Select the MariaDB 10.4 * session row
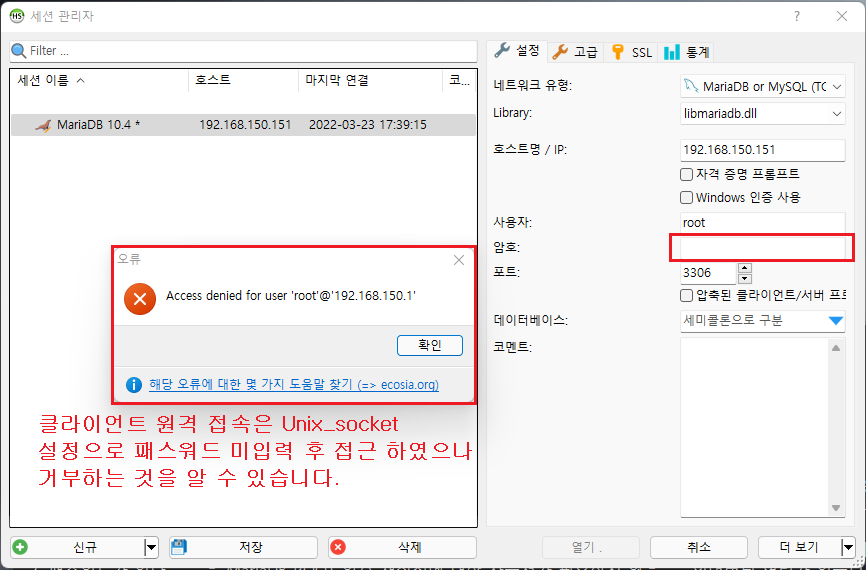Viewport: 866px width, 570px height. click(x=244, y=125)
